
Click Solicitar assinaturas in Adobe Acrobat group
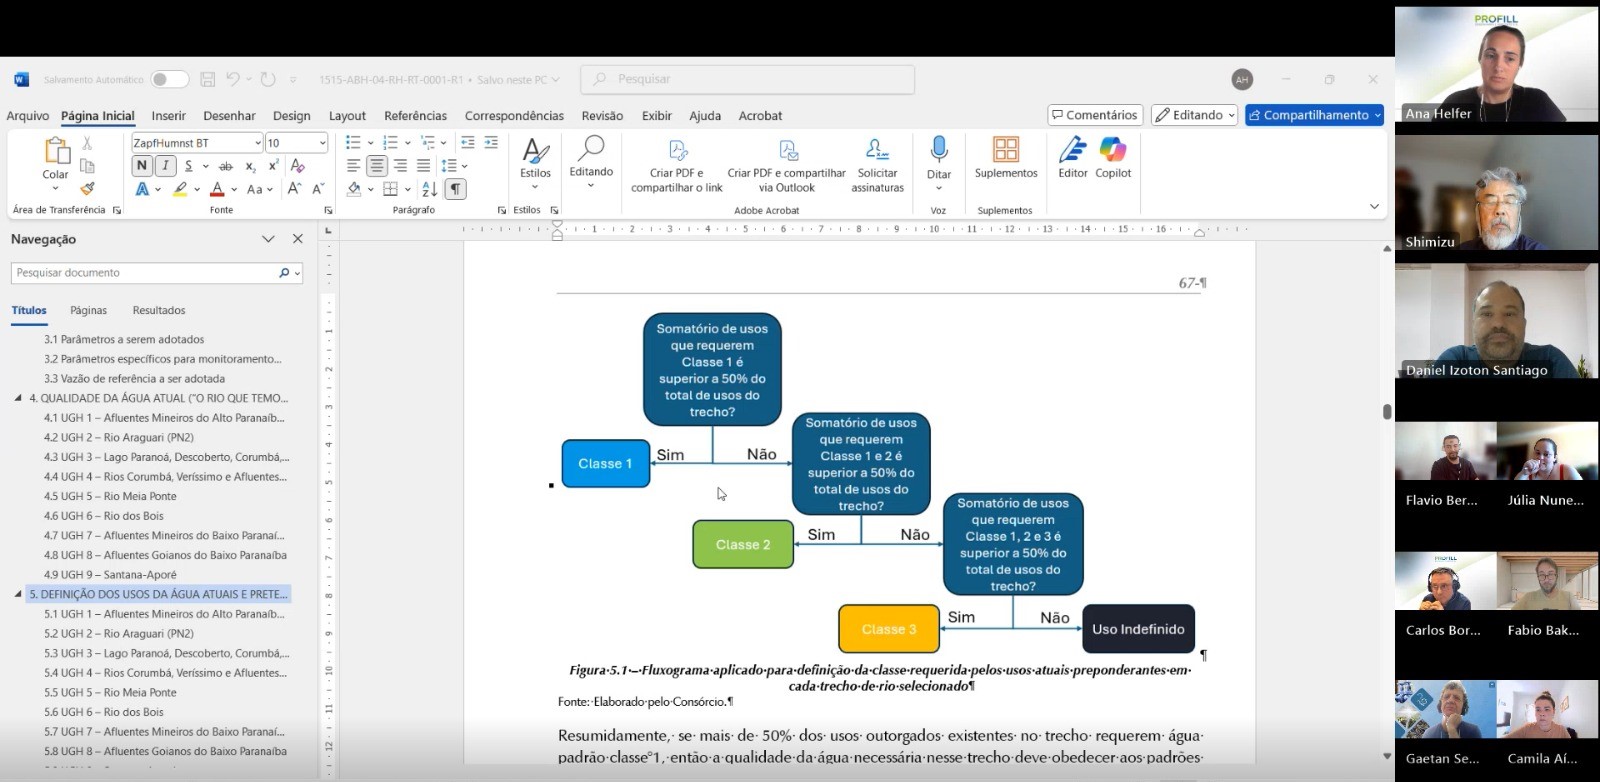tap(877, 165)
